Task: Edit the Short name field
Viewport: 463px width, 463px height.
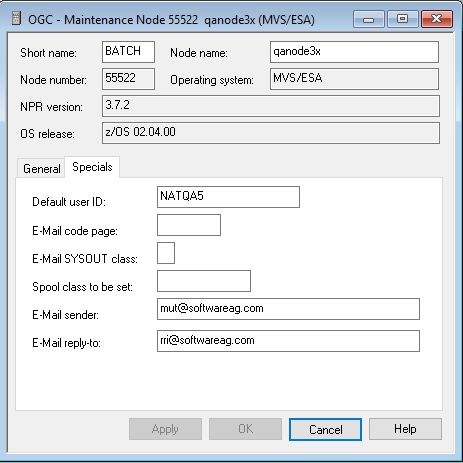Action: point(128,52)
